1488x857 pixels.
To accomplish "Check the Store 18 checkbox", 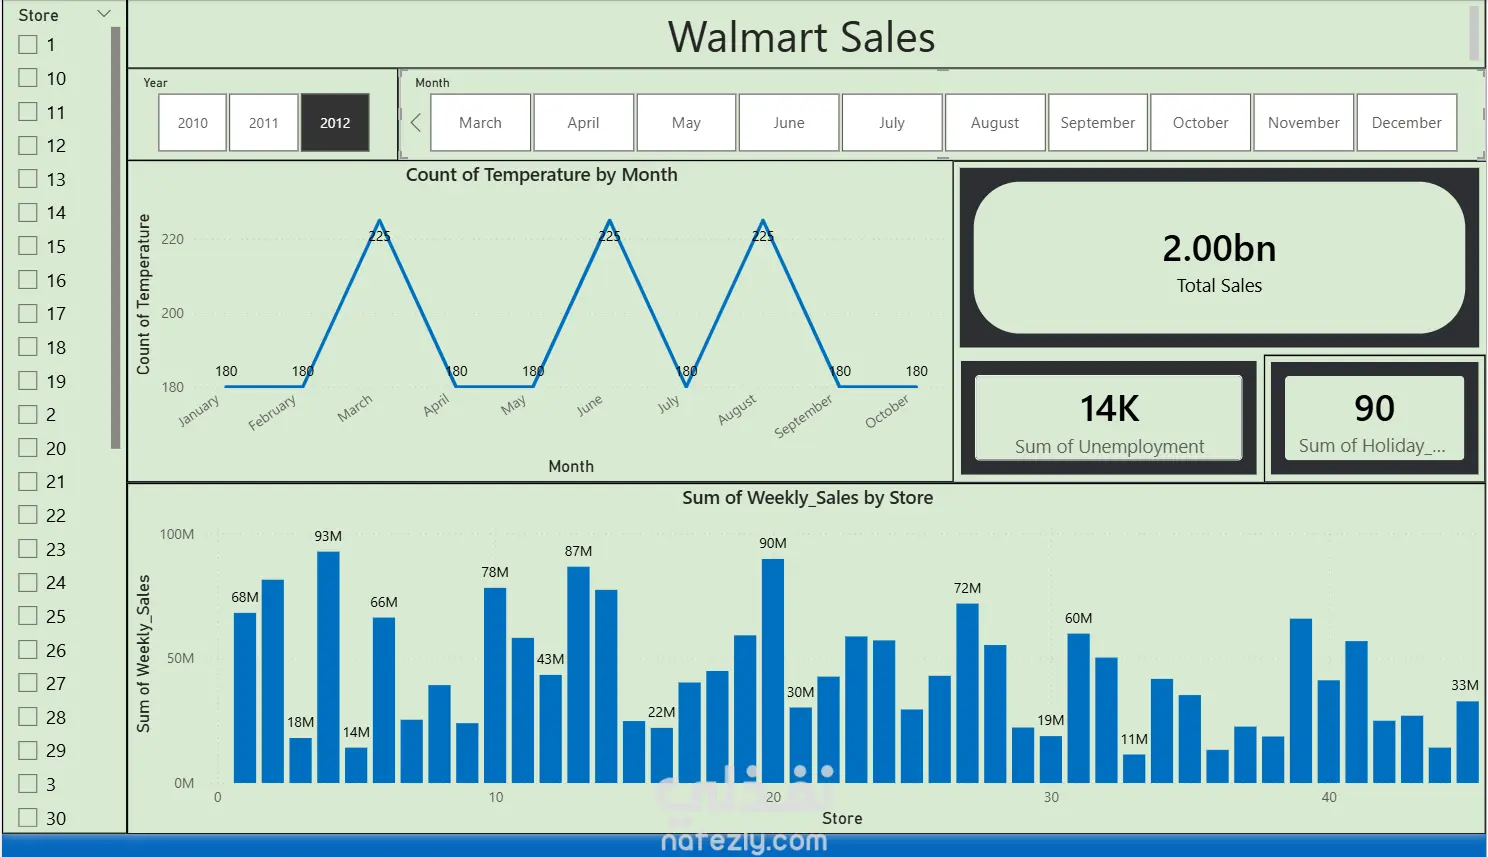I will tap(28, 347).
